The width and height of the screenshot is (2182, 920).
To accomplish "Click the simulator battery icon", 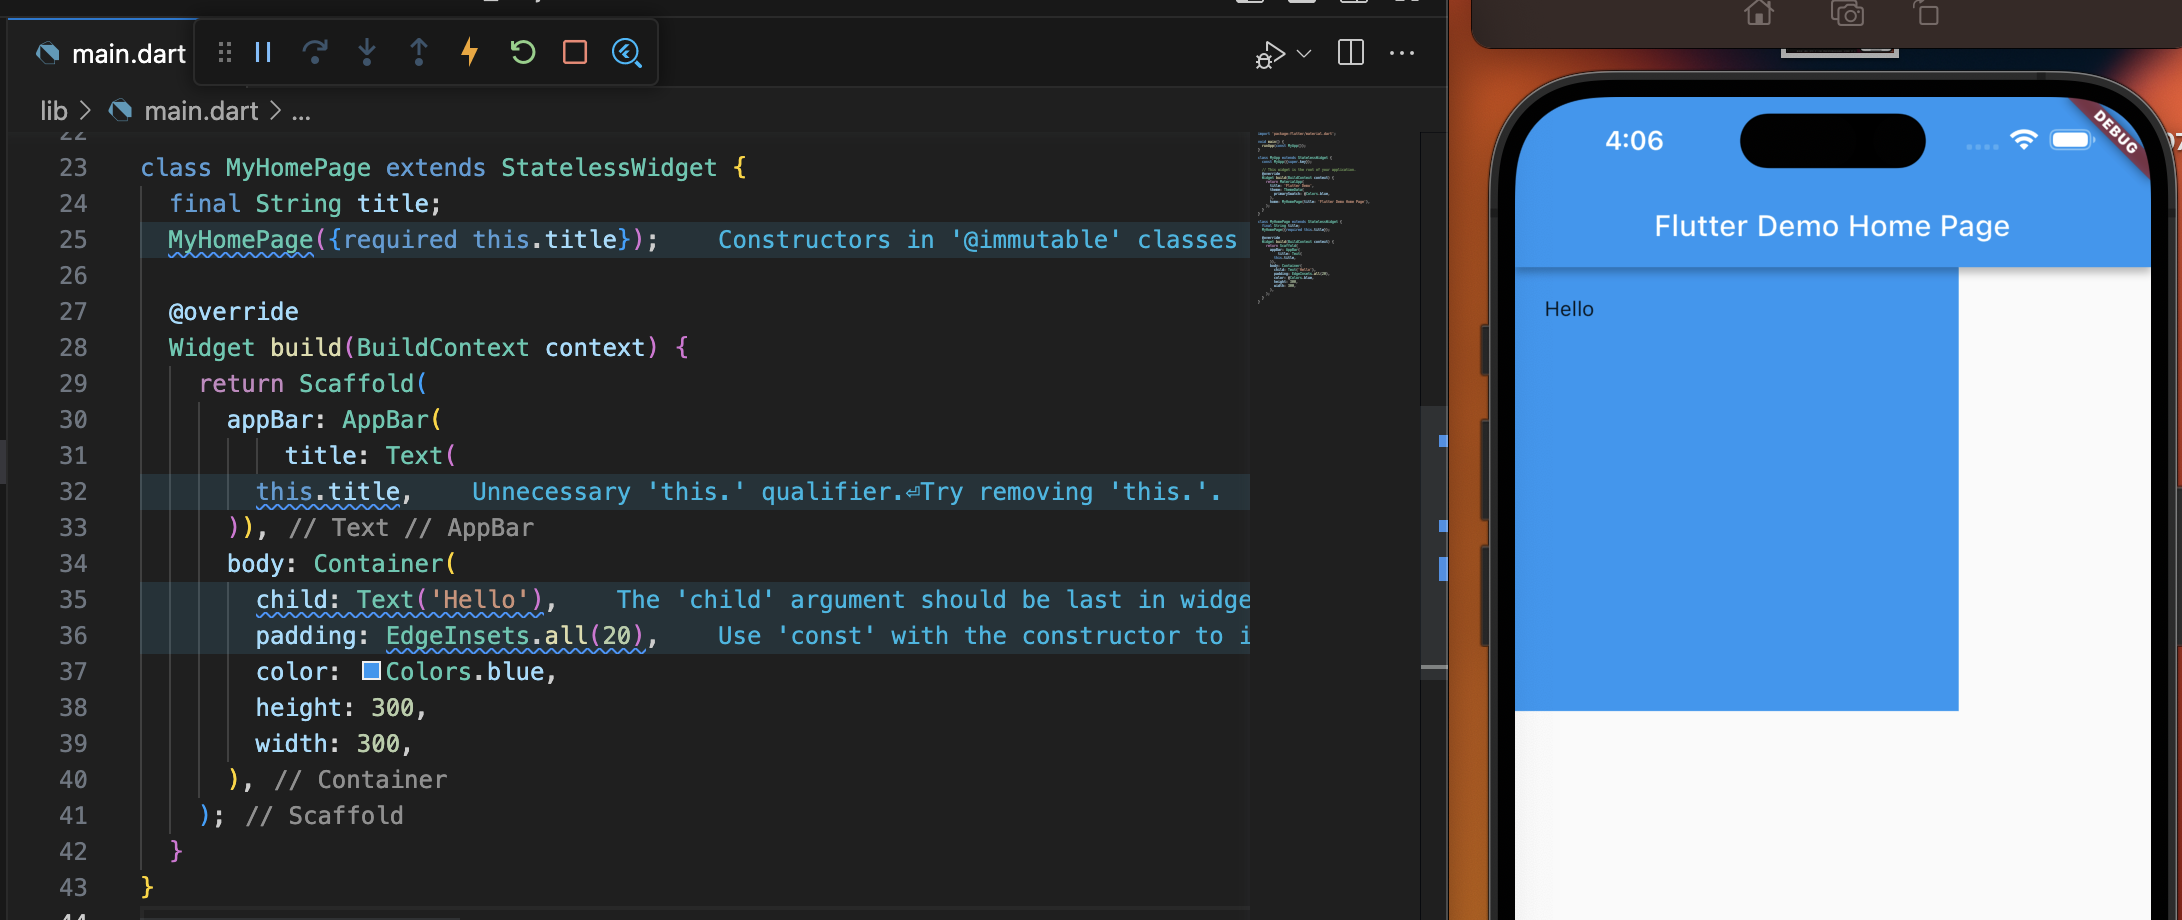I will [x=2072, y=139].
